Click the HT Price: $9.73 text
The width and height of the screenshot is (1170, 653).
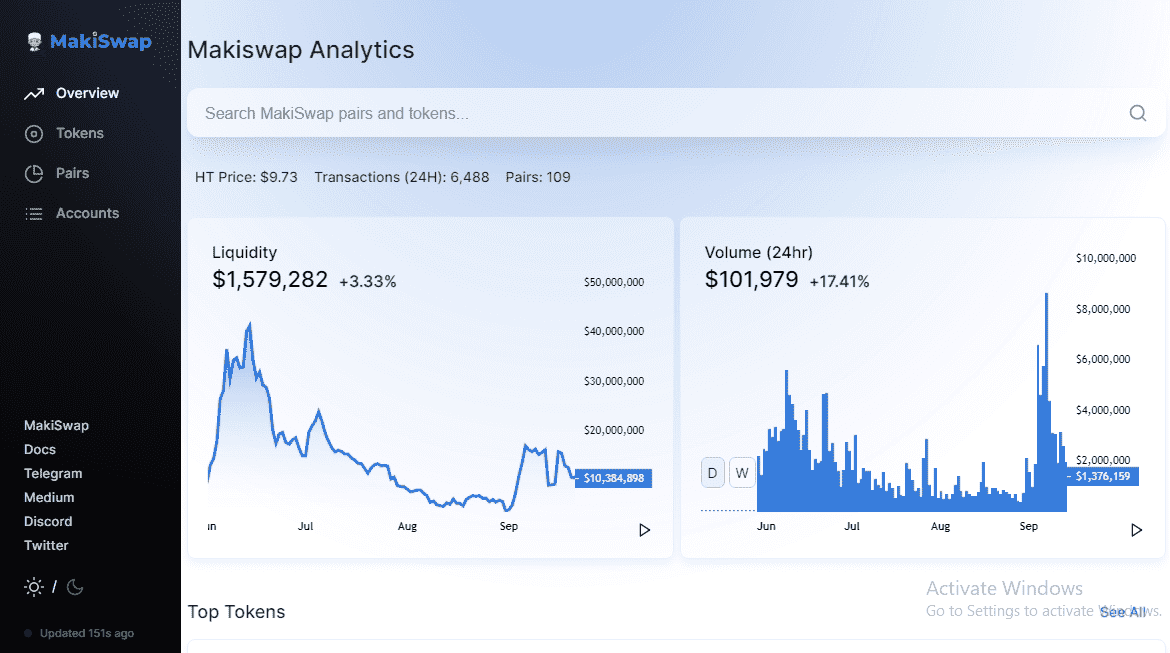tap(246, 177)
